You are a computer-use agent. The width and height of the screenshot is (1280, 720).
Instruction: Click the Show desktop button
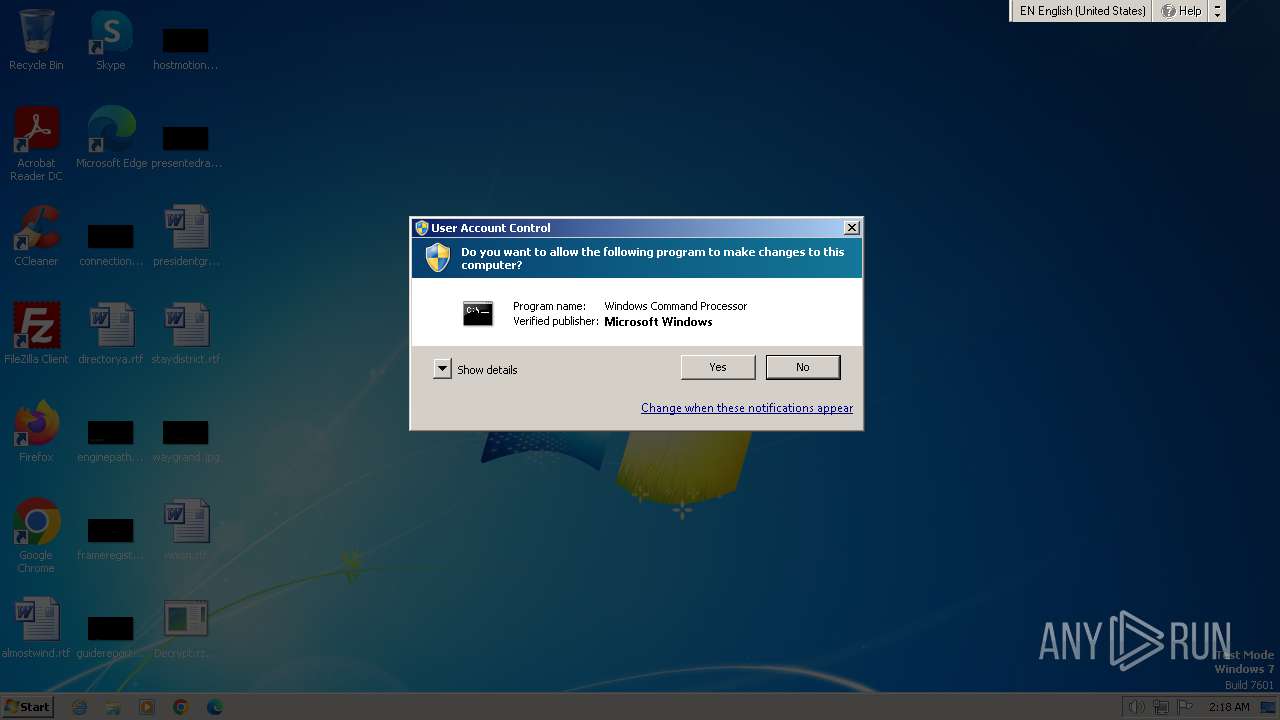1268,707
